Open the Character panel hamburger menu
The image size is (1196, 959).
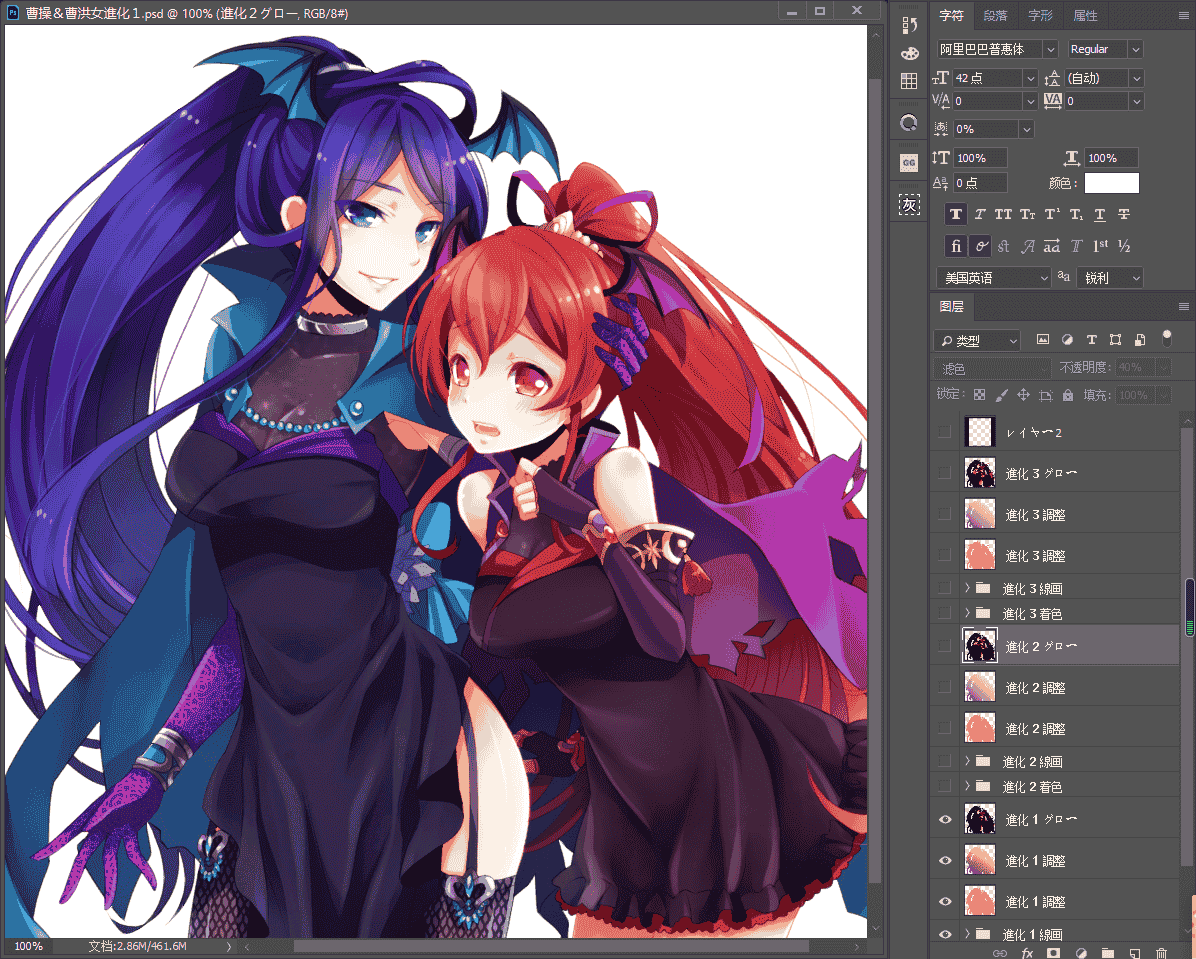click(1183, 15)
